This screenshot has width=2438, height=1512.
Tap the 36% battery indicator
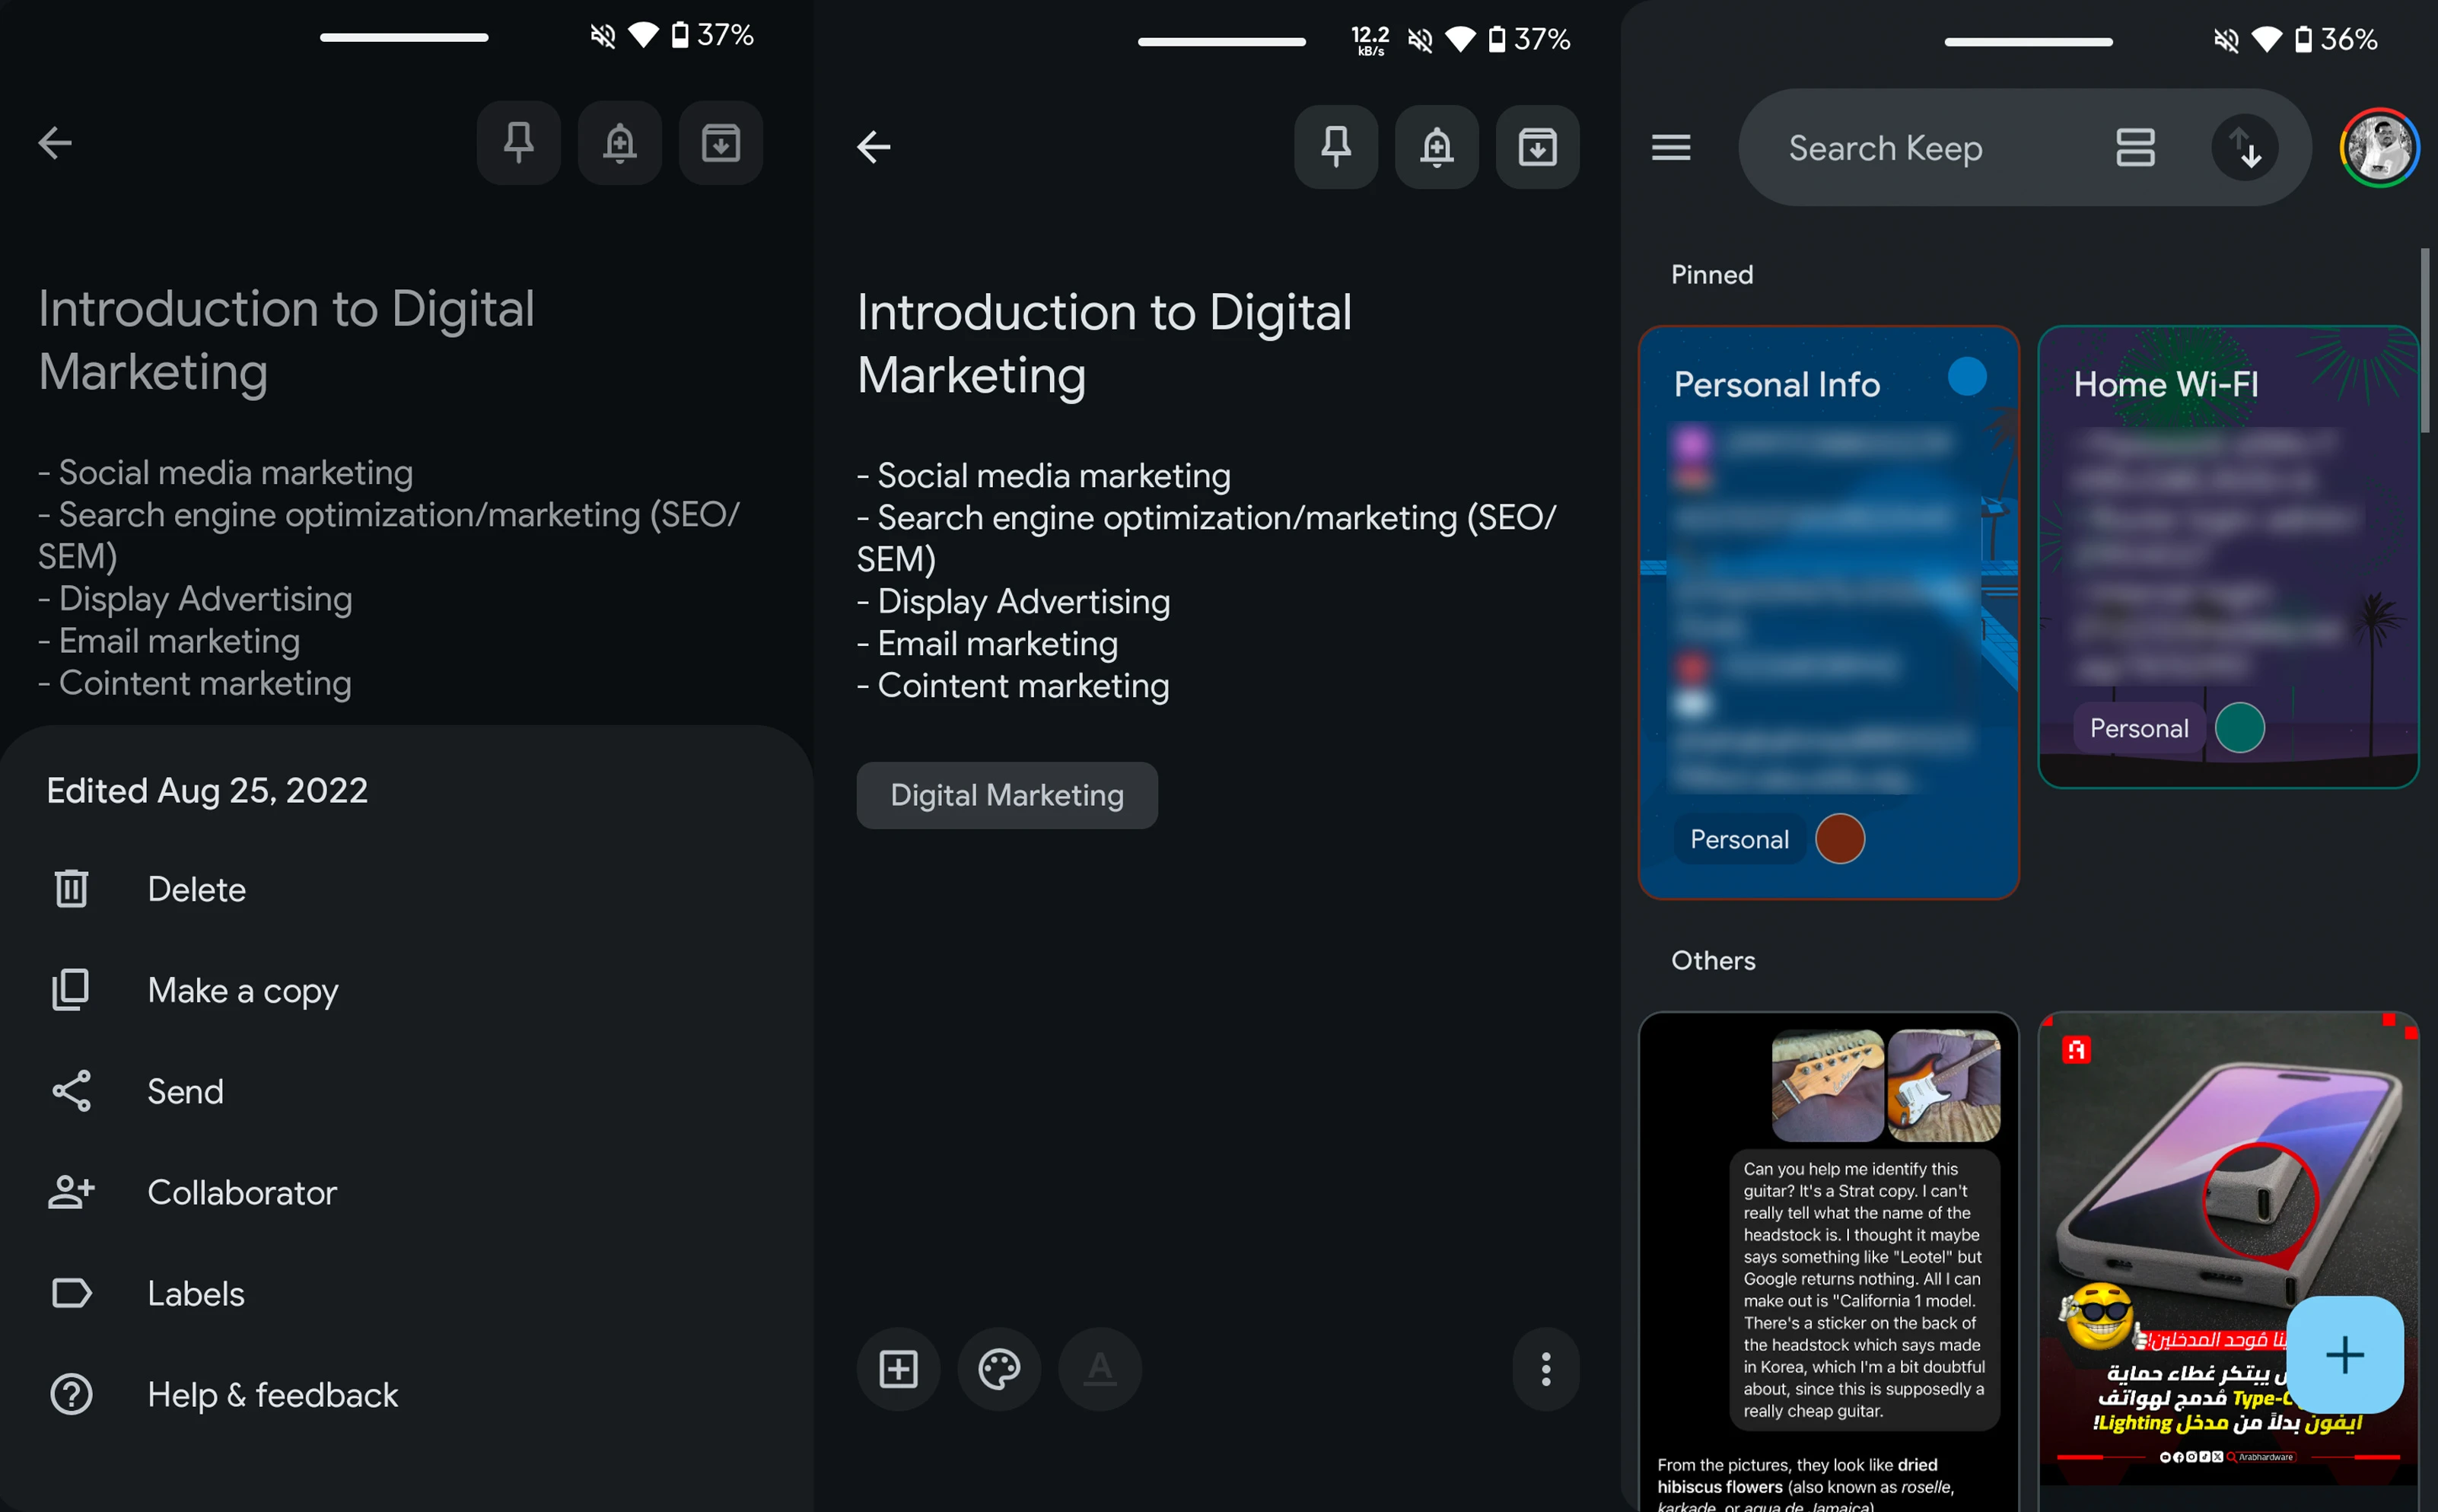click(x=2335, y=39)
